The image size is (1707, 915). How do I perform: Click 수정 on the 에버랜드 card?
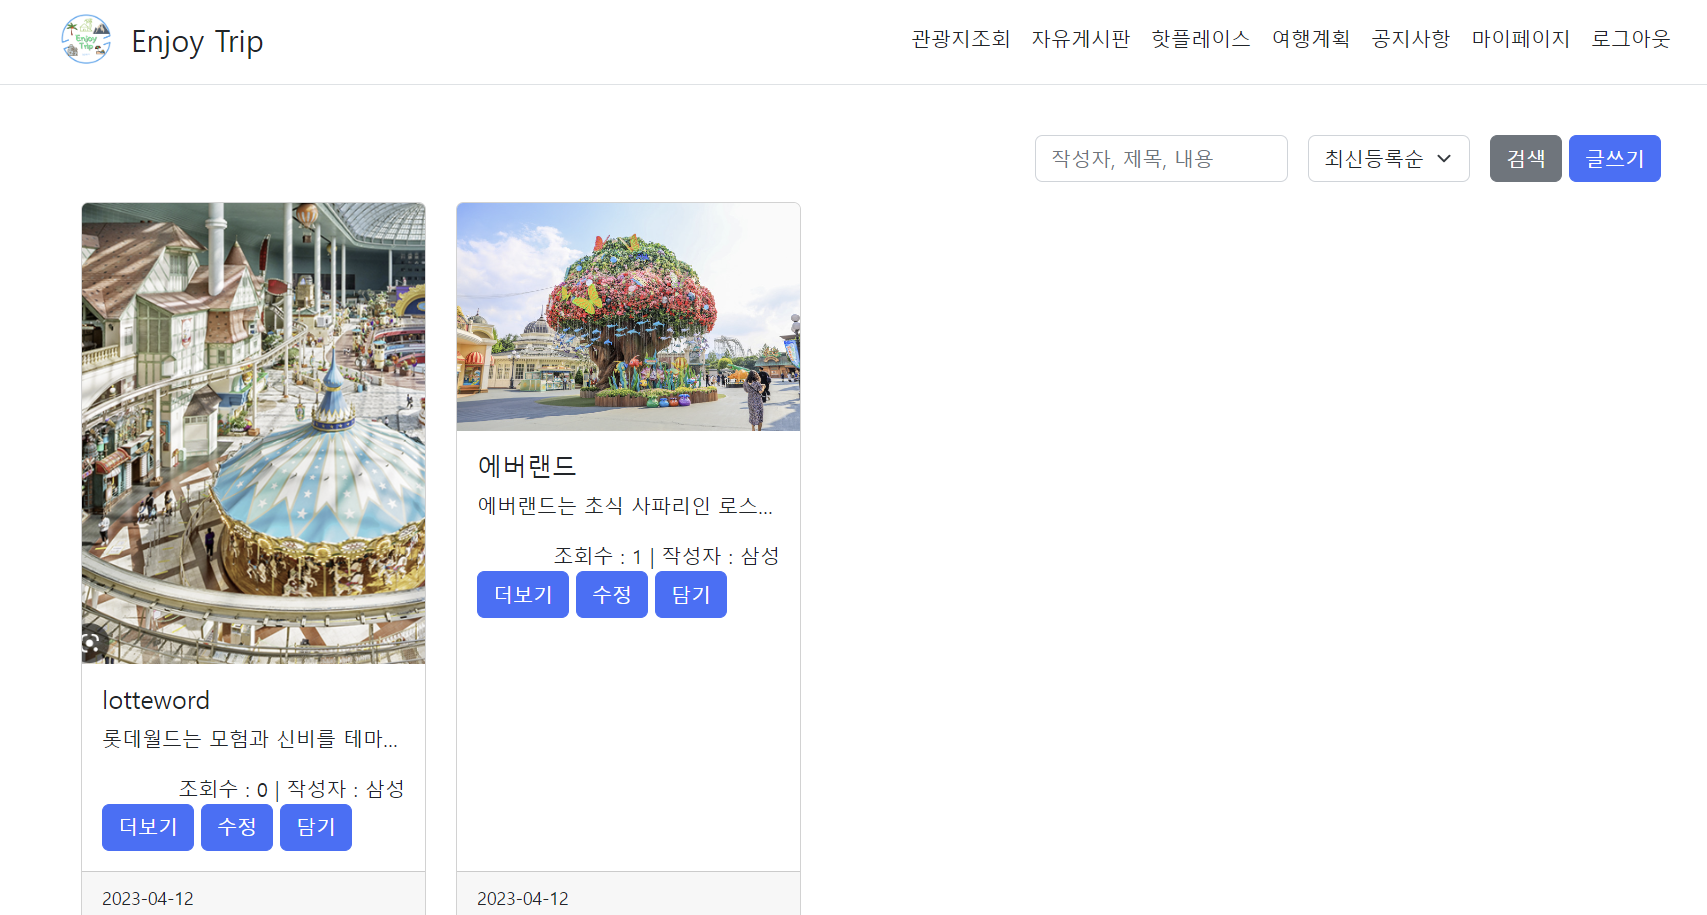tap(612, 594)
